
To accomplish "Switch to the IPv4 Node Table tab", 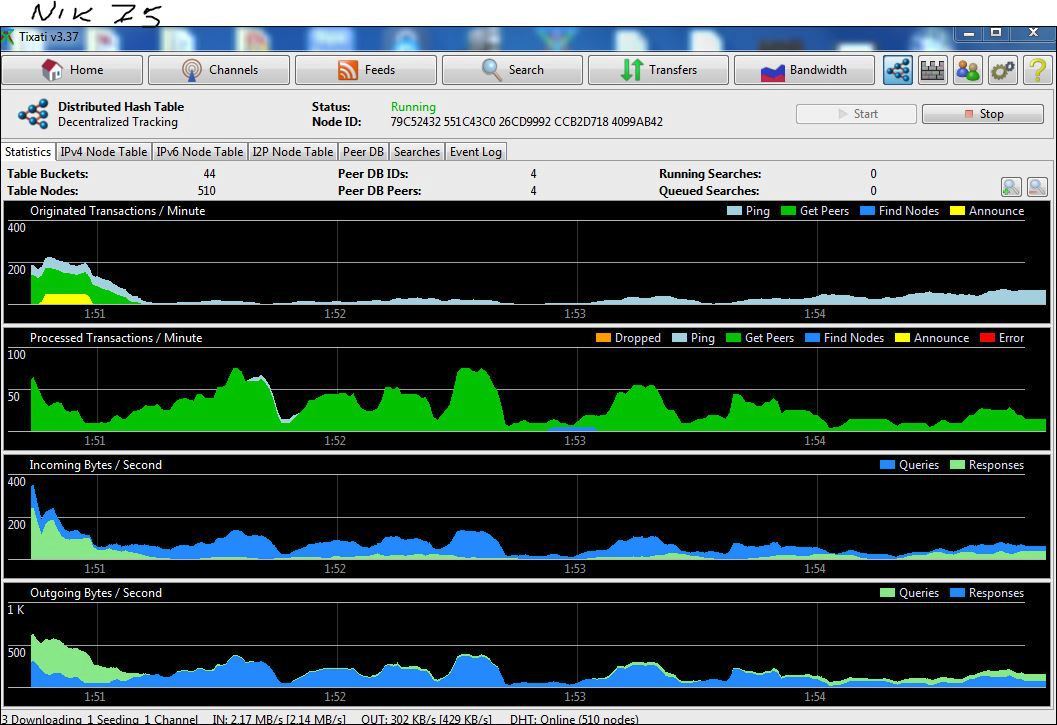I will point(104,152).
